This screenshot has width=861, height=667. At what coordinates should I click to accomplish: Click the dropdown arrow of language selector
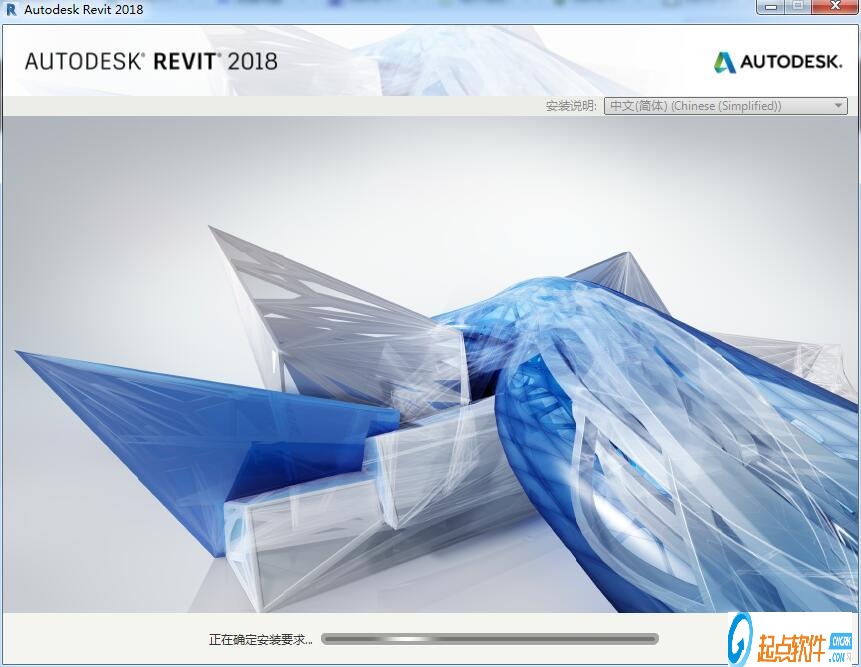tap(838, 105)
